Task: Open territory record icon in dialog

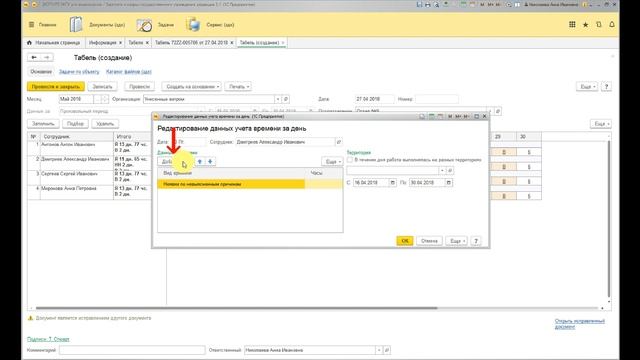Action: [450, 170]
